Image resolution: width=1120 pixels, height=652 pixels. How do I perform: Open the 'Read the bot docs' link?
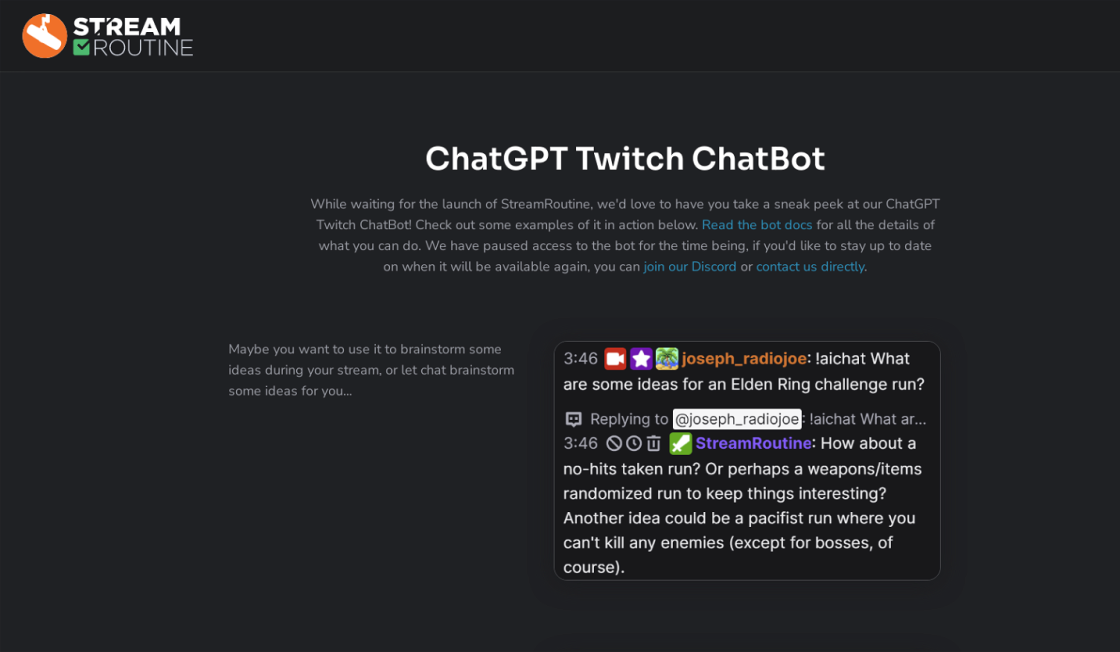[757, 225]
